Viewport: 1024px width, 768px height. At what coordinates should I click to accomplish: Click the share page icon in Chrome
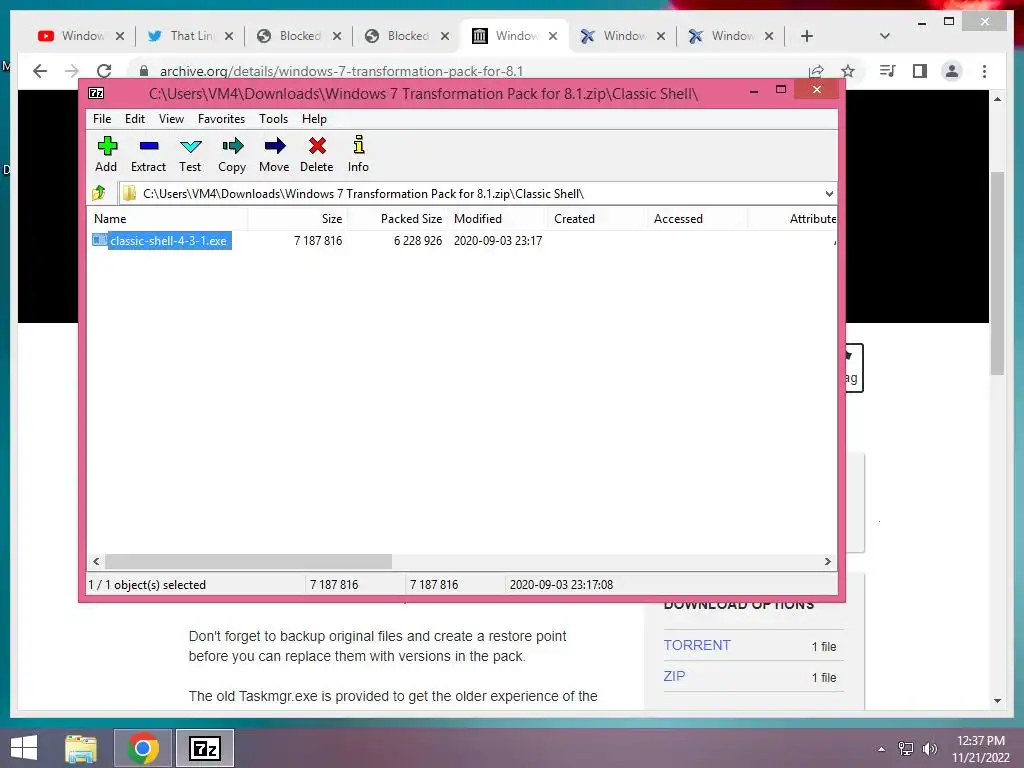[816, 71]
